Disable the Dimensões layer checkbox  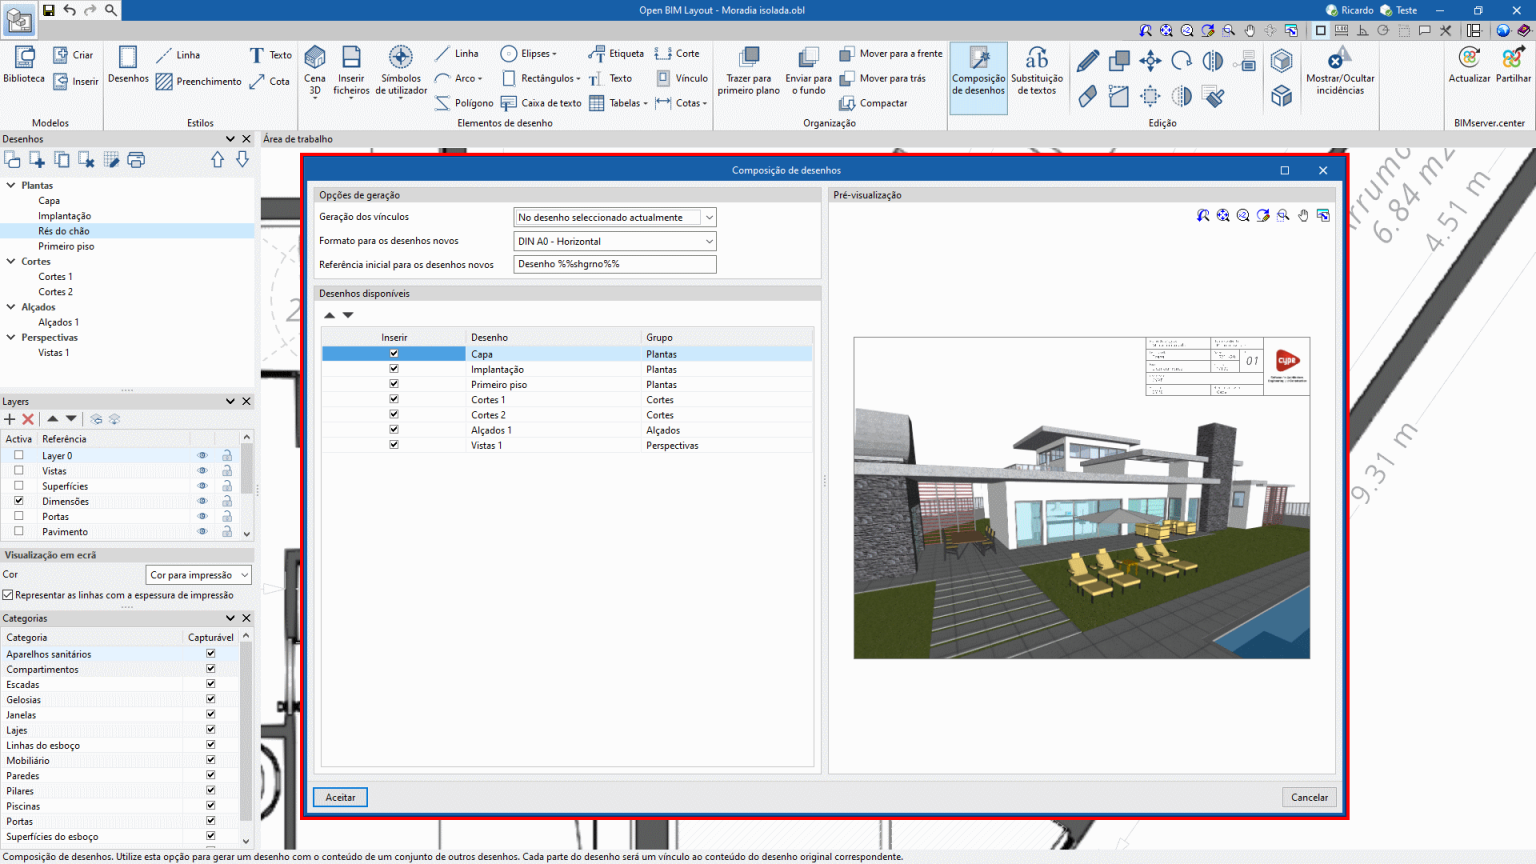click(18, 501)
